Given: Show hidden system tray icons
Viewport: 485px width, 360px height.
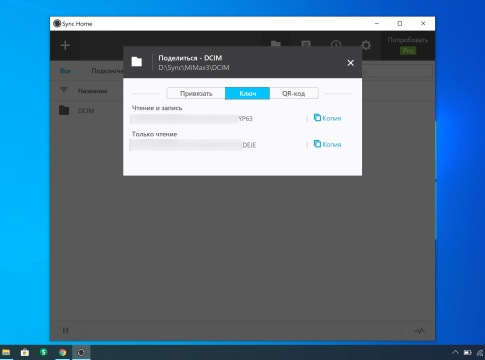Looking at the screenshot, I should pyautogui.click(x=455, y=352).
